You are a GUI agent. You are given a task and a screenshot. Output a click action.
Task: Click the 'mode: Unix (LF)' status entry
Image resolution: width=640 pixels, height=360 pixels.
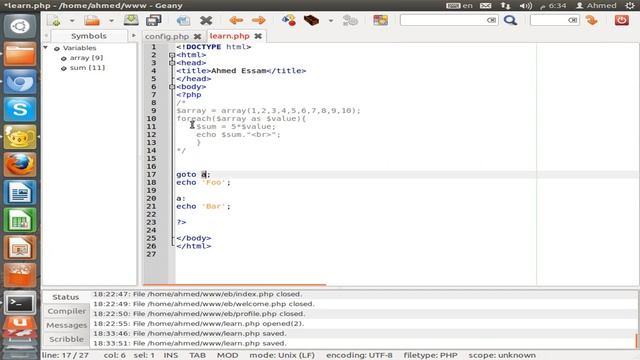click(x=282, y=355)
